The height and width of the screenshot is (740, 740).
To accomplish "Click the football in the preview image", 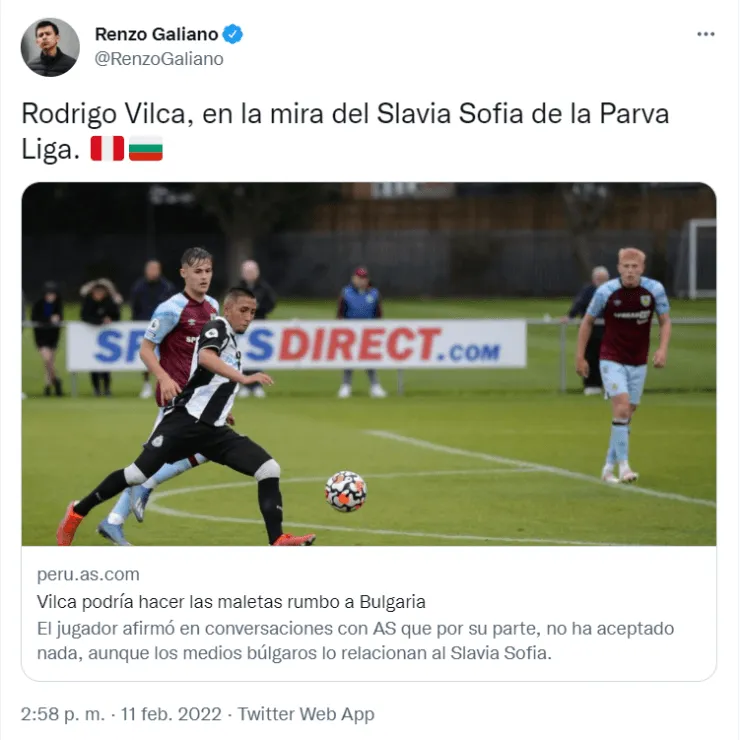I will pos(346,491).
